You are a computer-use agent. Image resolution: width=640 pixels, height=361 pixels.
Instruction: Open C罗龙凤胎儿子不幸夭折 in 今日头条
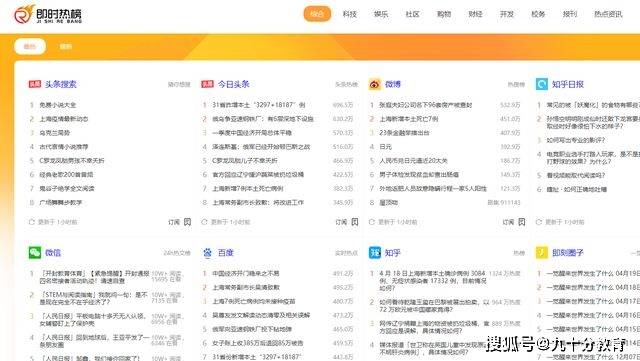(244, 160)
